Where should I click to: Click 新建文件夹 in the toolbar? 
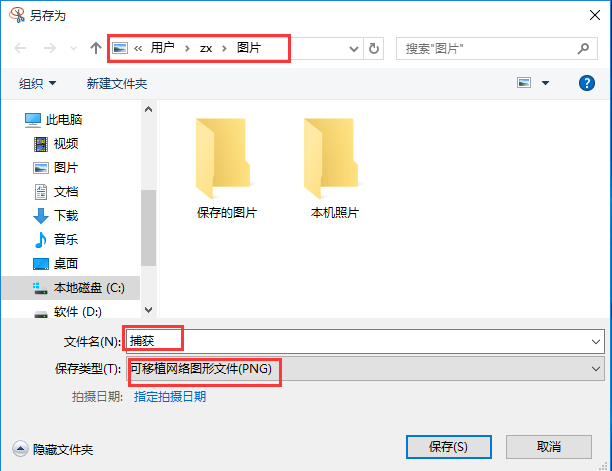pyautogui.click(x=117, y=83)
